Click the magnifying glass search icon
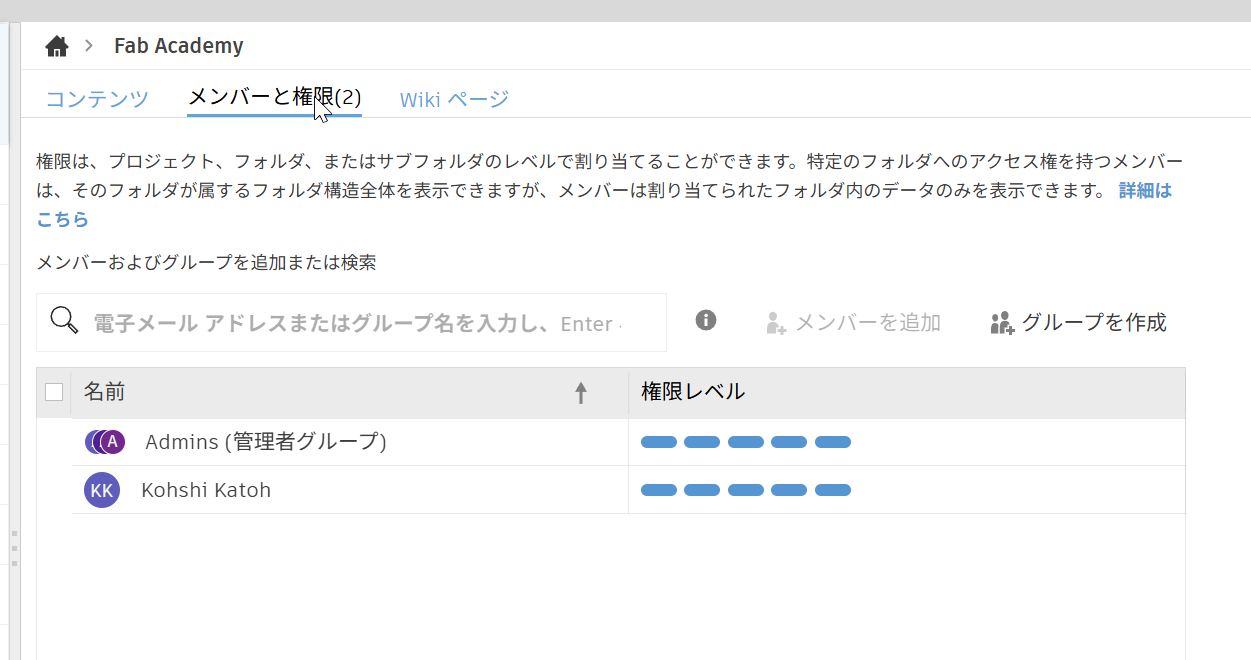This screenshot has width=1251, height=660. click(63, 321)
